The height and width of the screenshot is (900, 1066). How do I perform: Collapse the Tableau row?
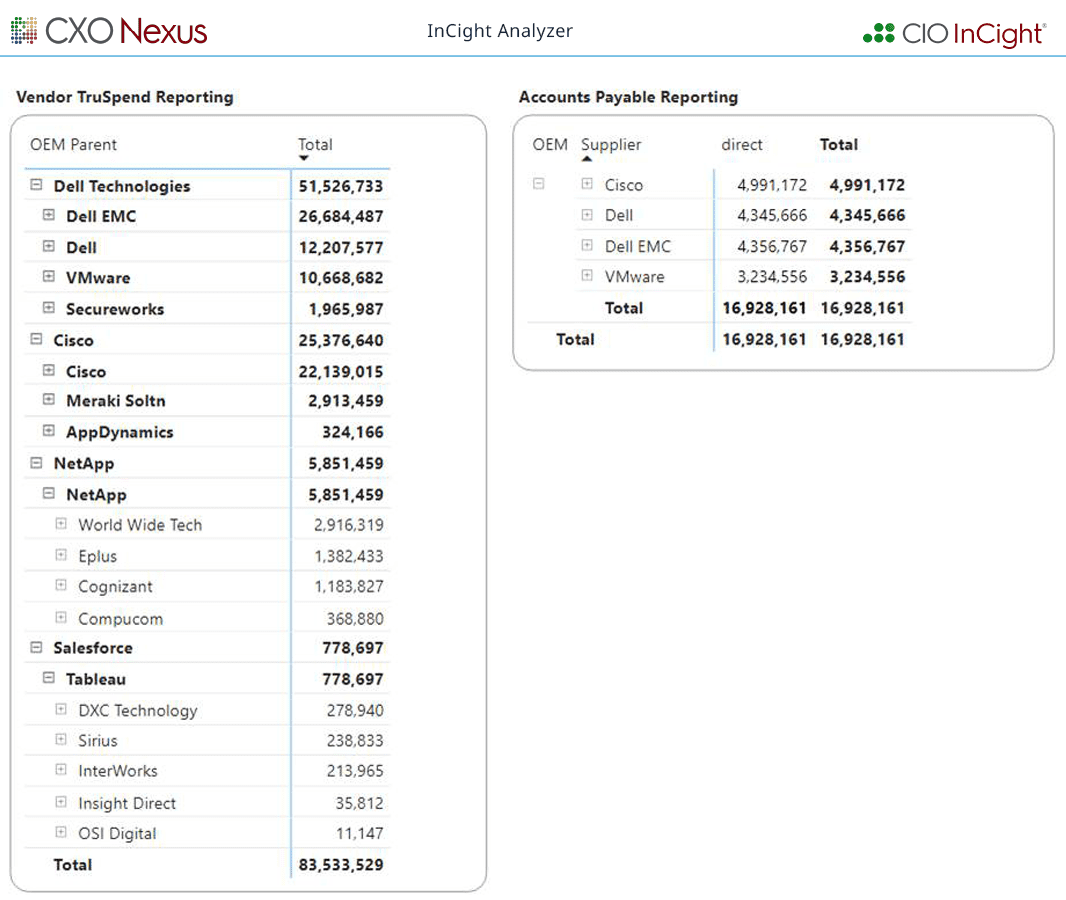[48, 678]
